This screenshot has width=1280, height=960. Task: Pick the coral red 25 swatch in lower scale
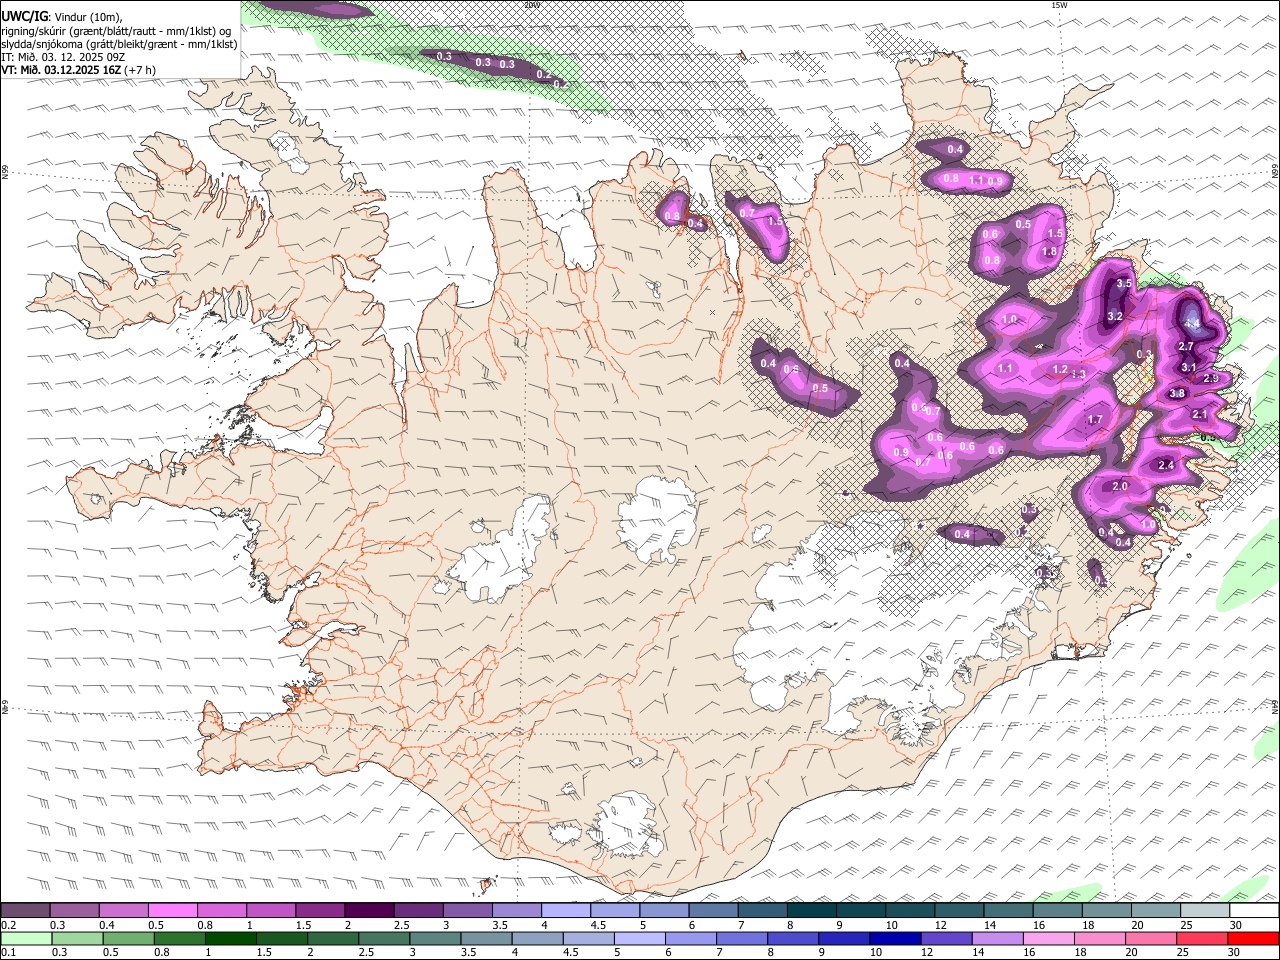(1201, 938)
